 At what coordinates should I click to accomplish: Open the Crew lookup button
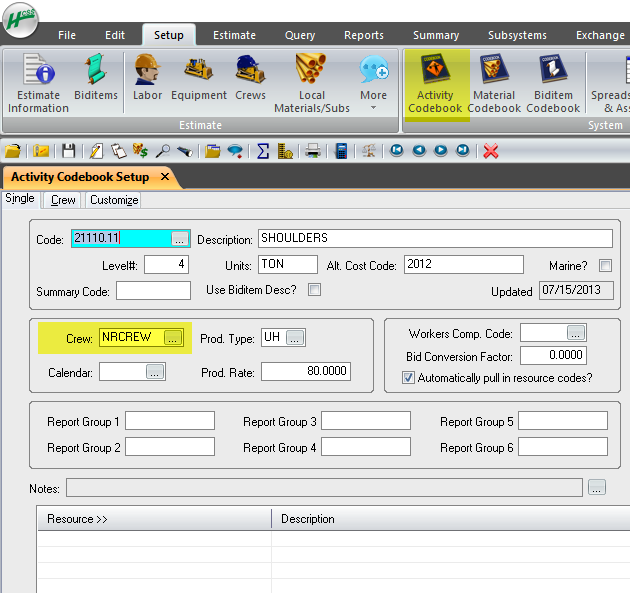pyautogui.click(x=173, y=338)
